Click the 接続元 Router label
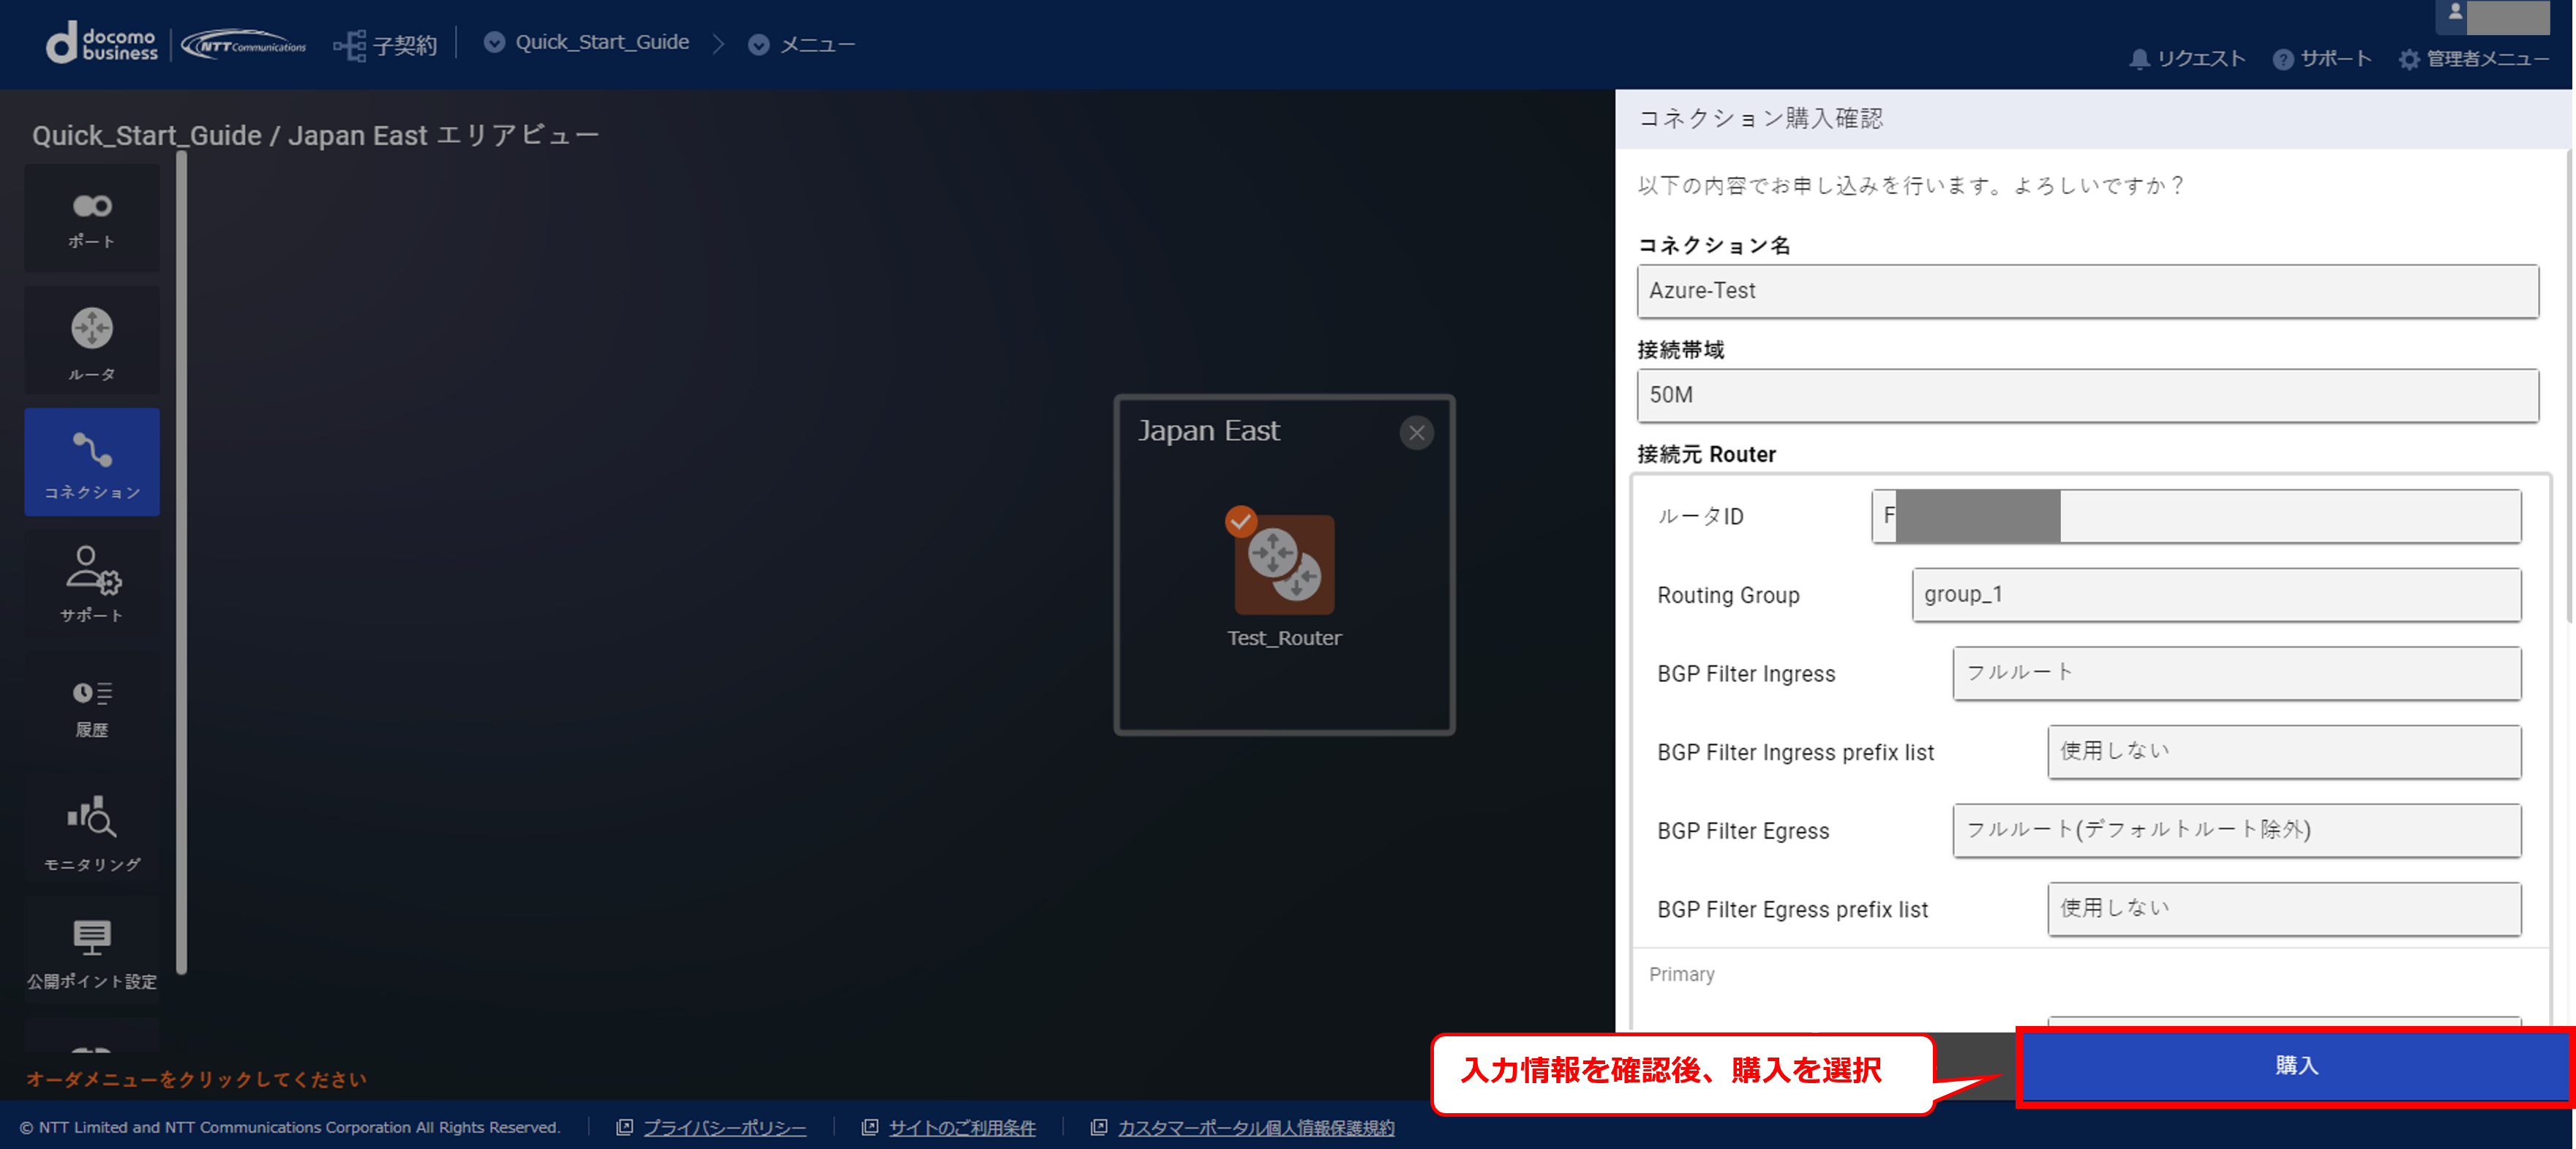 tap(1706, 454)
